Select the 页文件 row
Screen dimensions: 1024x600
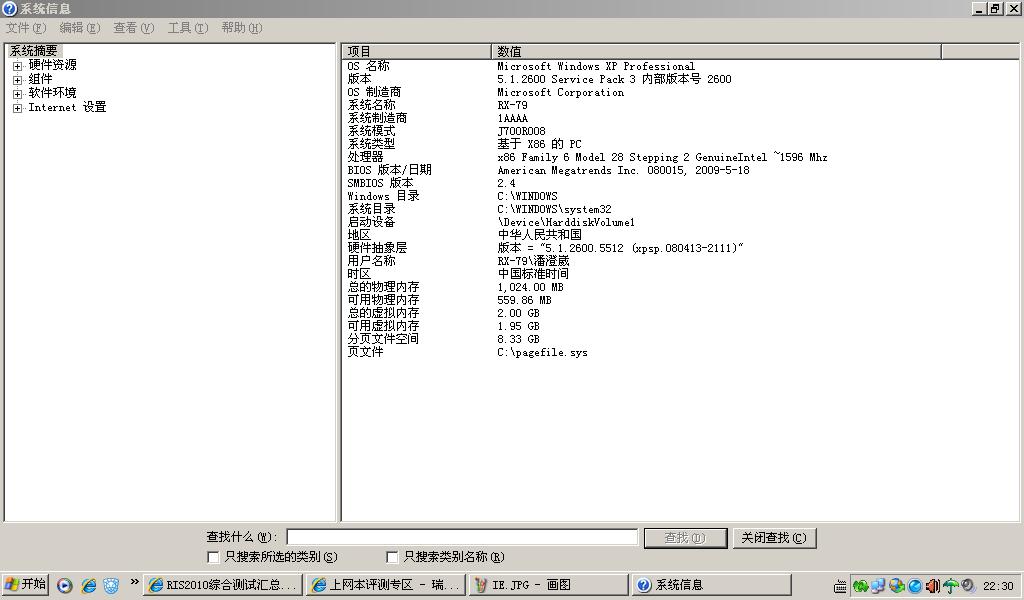click(x=679, y=352)
